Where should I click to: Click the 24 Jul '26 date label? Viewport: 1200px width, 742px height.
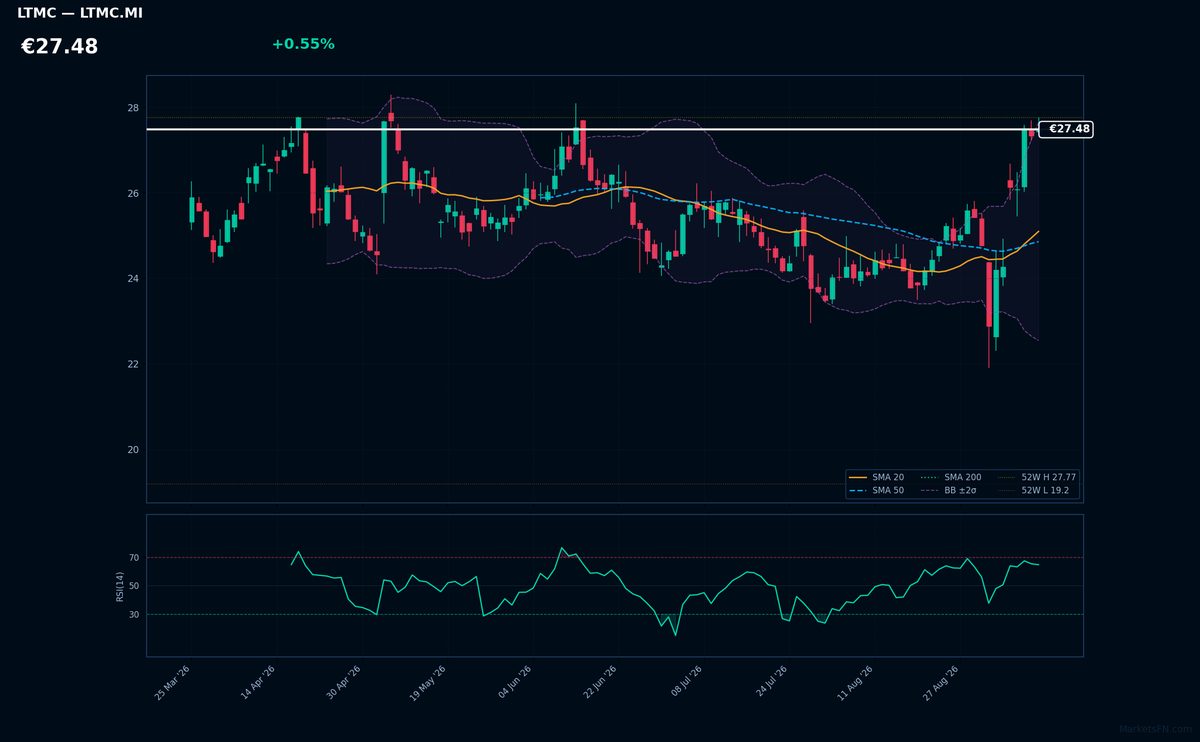[x=770, y=682]
